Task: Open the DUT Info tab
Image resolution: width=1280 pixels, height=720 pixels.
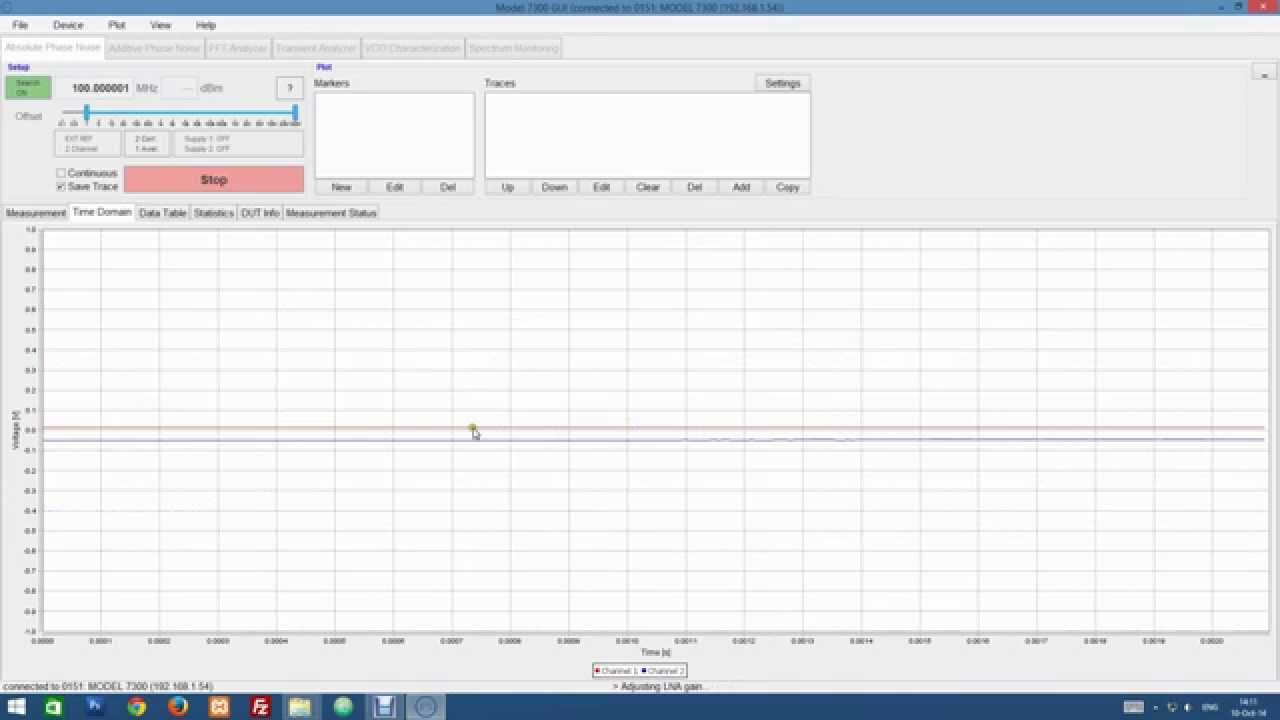Action: [260, 213]
